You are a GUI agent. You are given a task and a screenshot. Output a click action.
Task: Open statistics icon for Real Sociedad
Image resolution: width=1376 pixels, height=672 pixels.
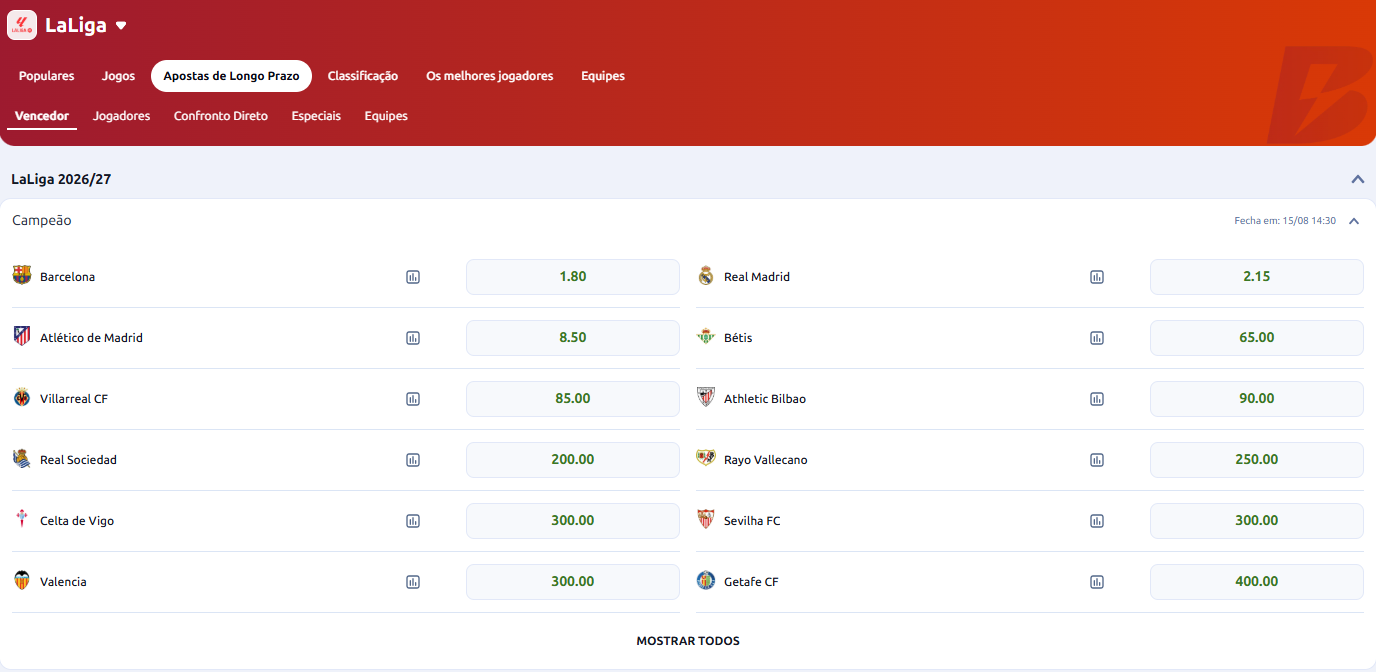coord(413,460)
